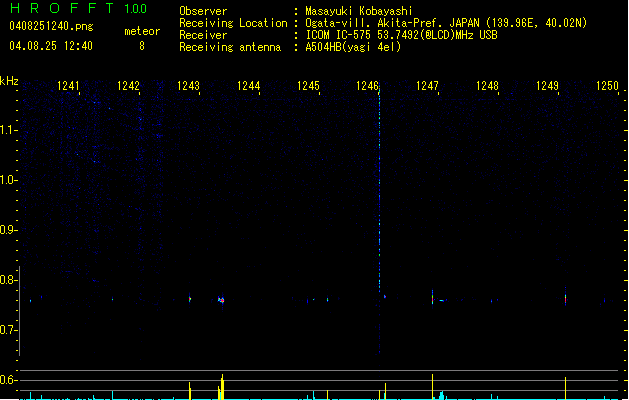Click the yellow power spike at 1247
The width and height of the screenshot is (629, 400).
(x=432, y=387)
